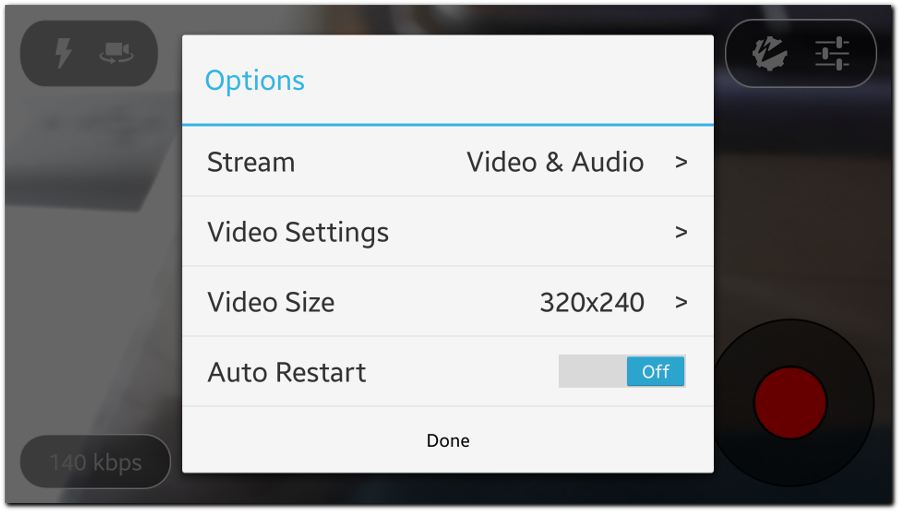Expand the Video Settings chevron arrow
This screenshot has height=512, width=900.
click(x=681, y=232)
